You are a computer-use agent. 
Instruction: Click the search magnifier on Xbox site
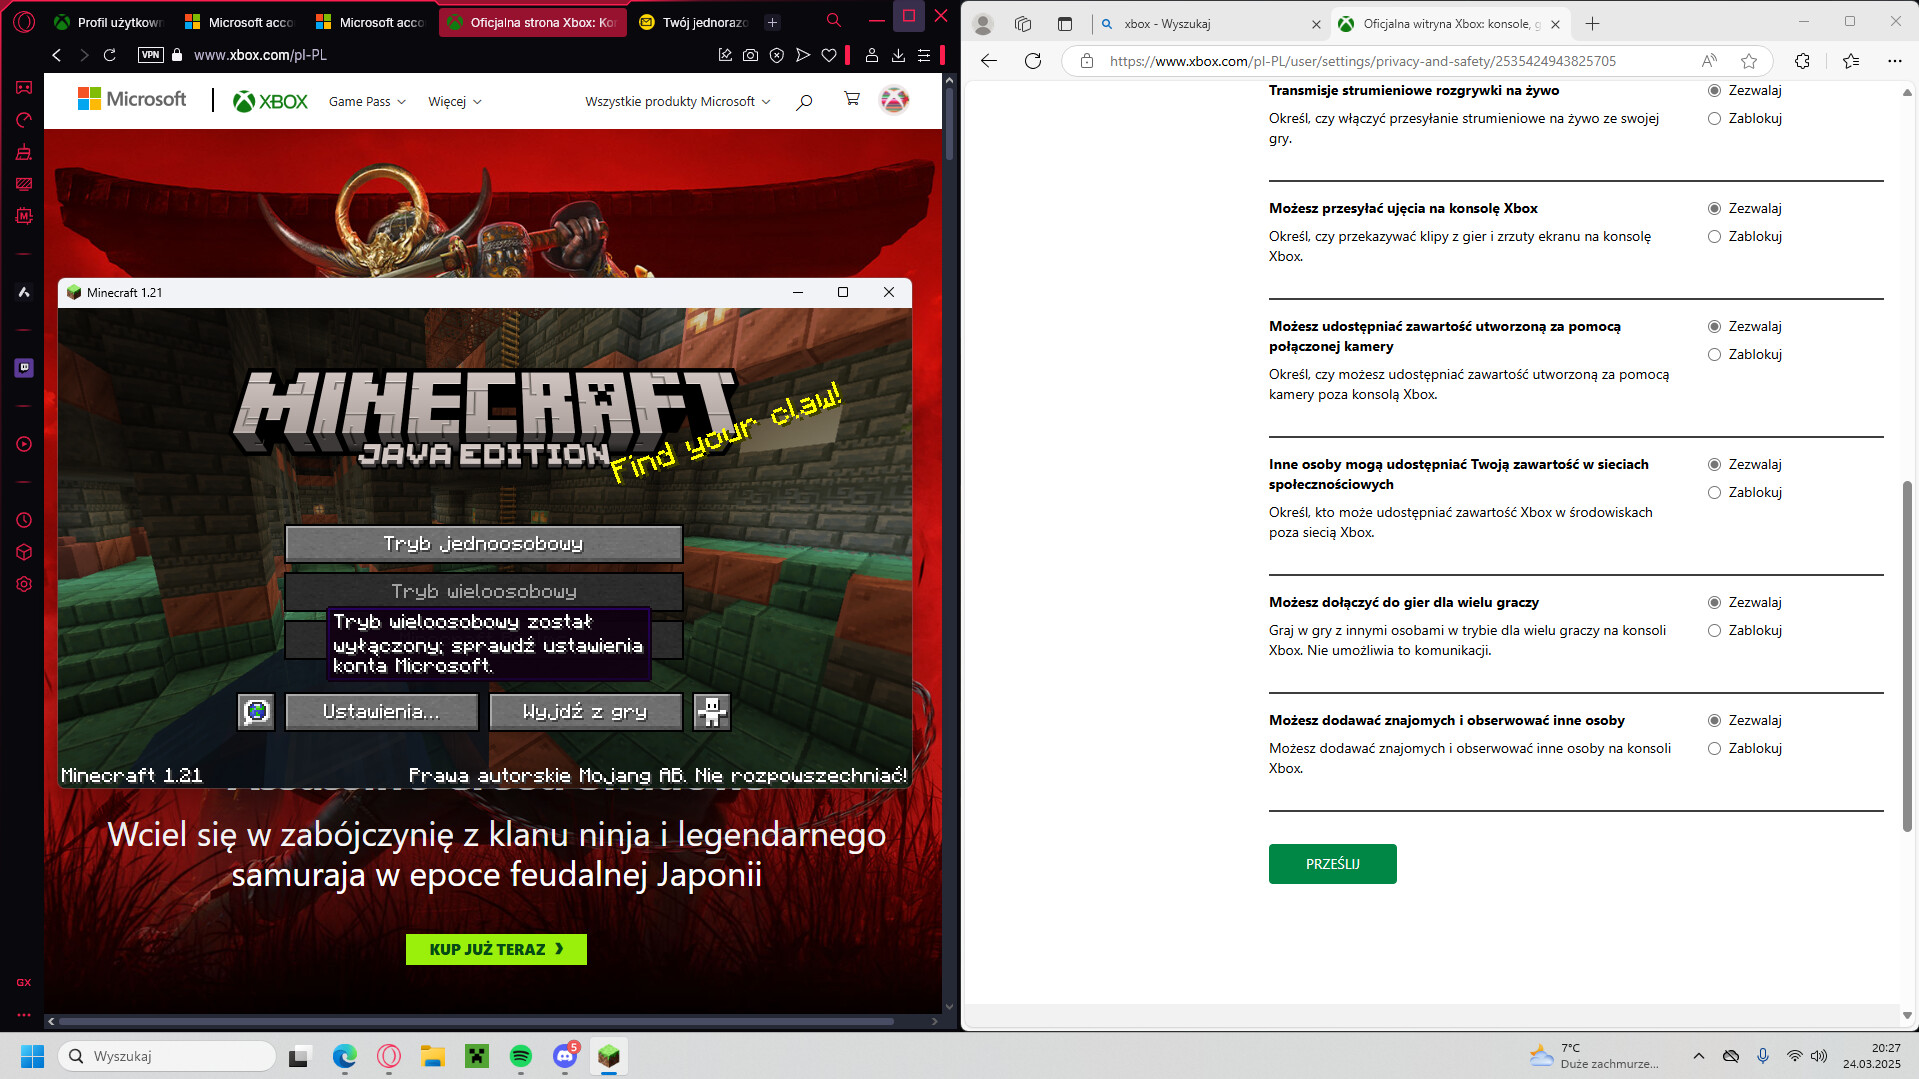(804, 101)
